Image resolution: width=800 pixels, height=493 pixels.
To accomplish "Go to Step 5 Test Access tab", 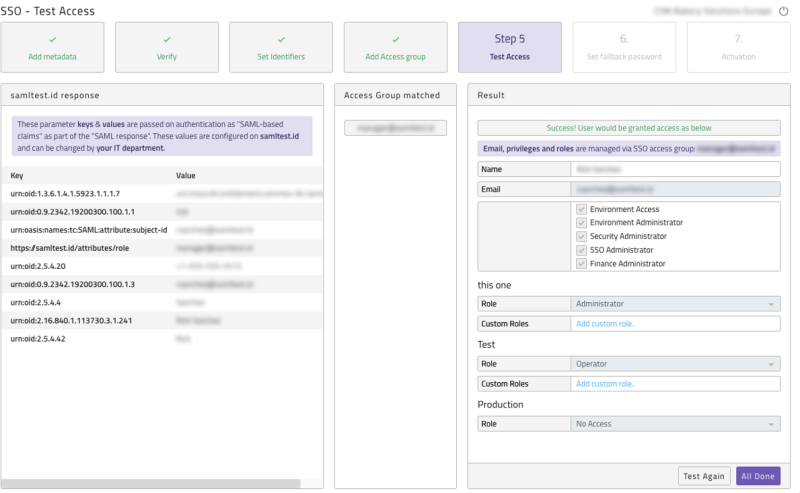I will pos(509,47).
